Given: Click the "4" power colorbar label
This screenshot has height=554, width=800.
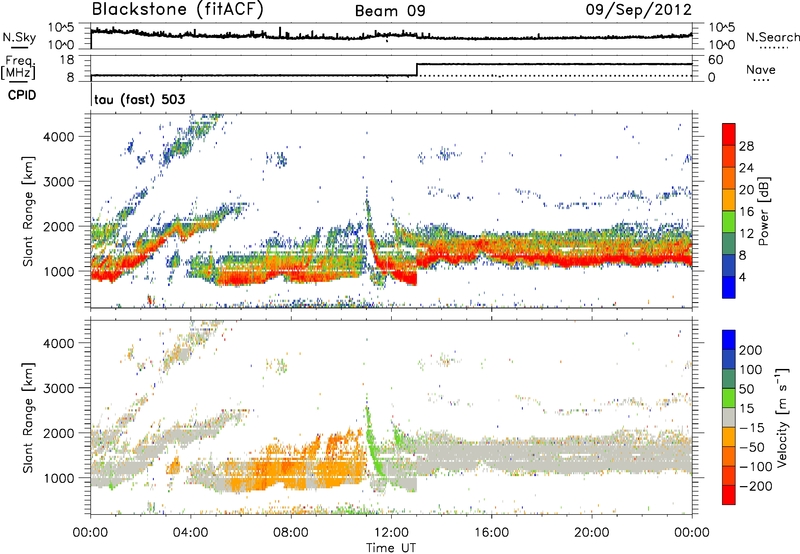Looking at the screenshot, I should [742, 278].
